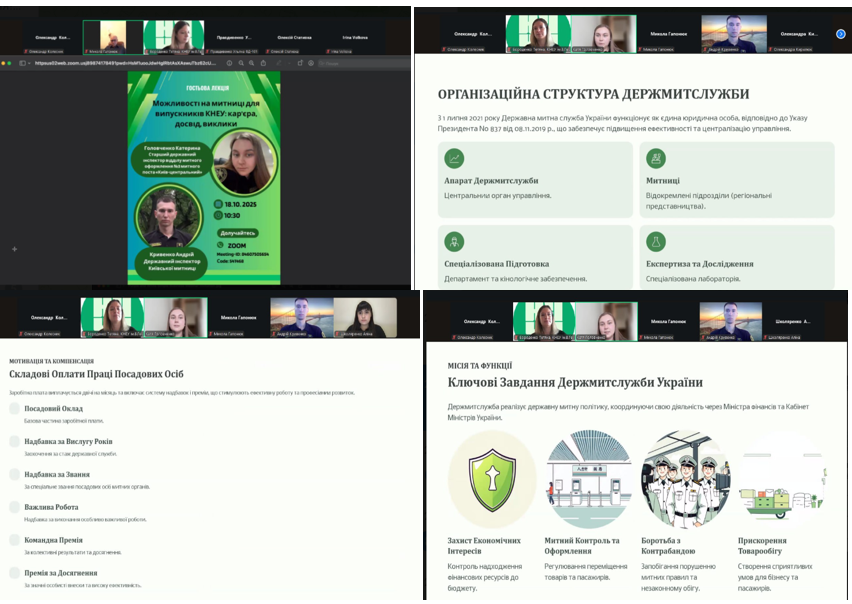Click the Митниці card icon
852x604 pixels.
click(x=656, y=158)
